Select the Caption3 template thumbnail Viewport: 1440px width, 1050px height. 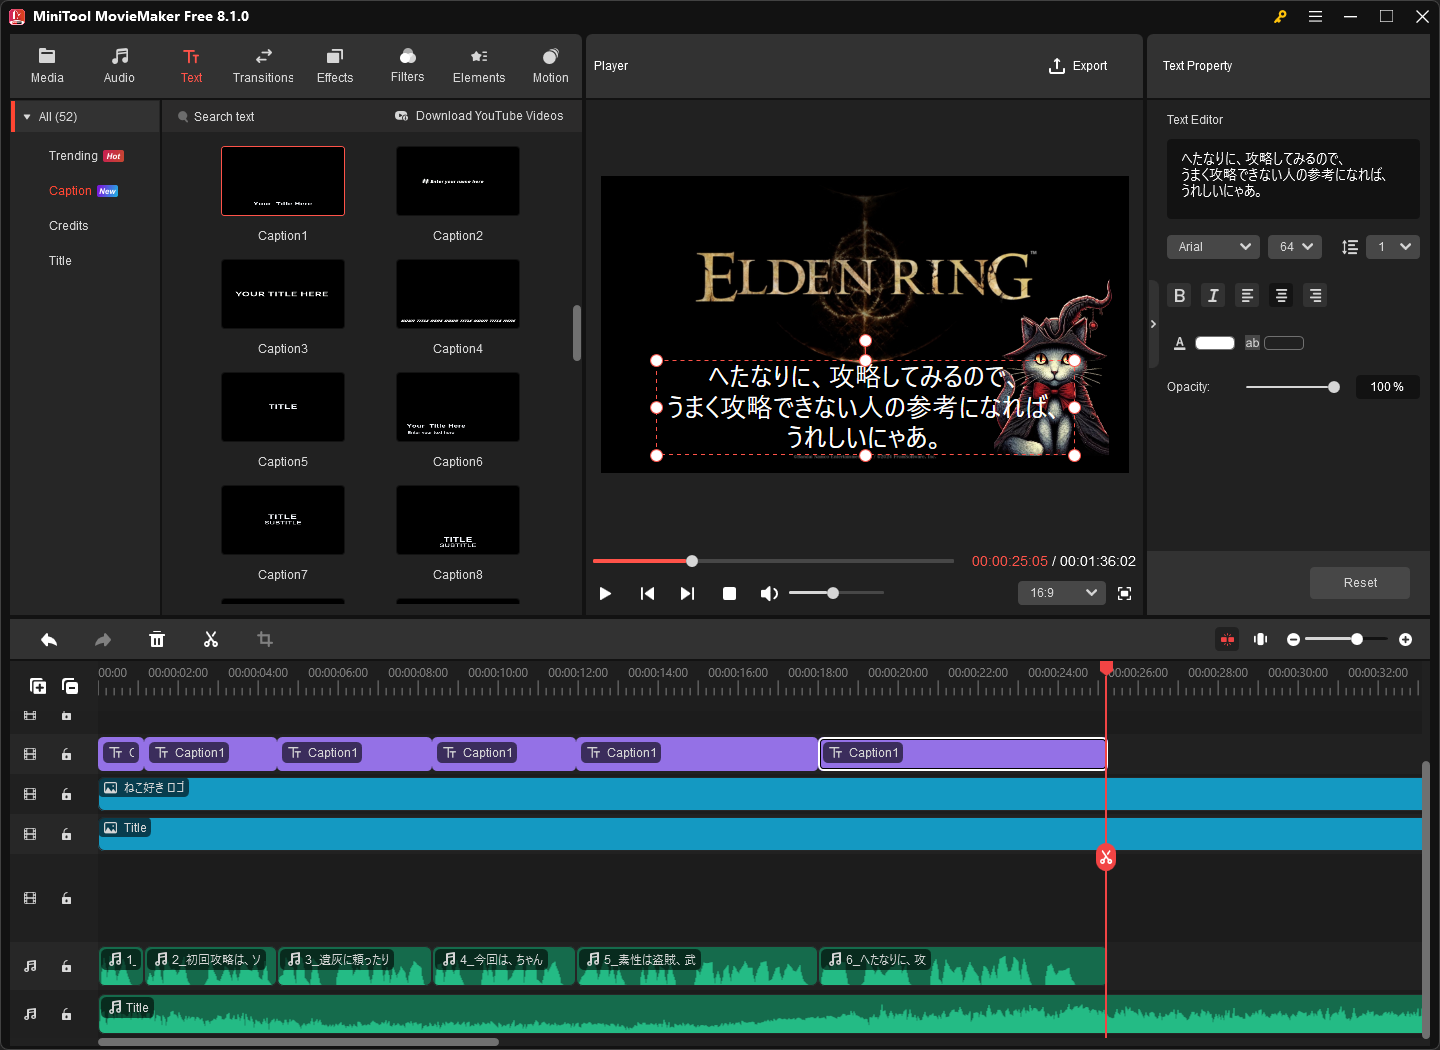click(x=283, y=294)
